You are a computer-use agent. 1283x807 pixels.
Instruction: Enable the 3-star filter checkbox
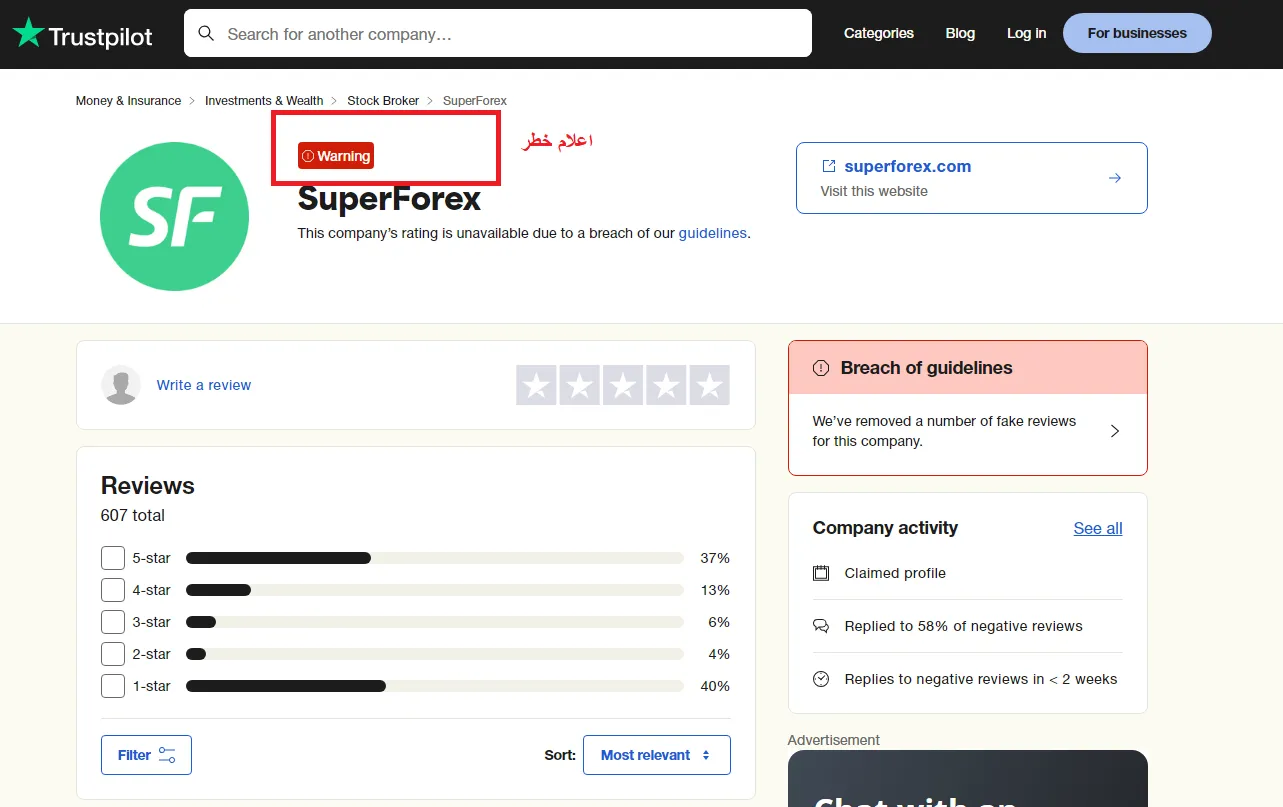pyautogui.click(x=113, y=622)
